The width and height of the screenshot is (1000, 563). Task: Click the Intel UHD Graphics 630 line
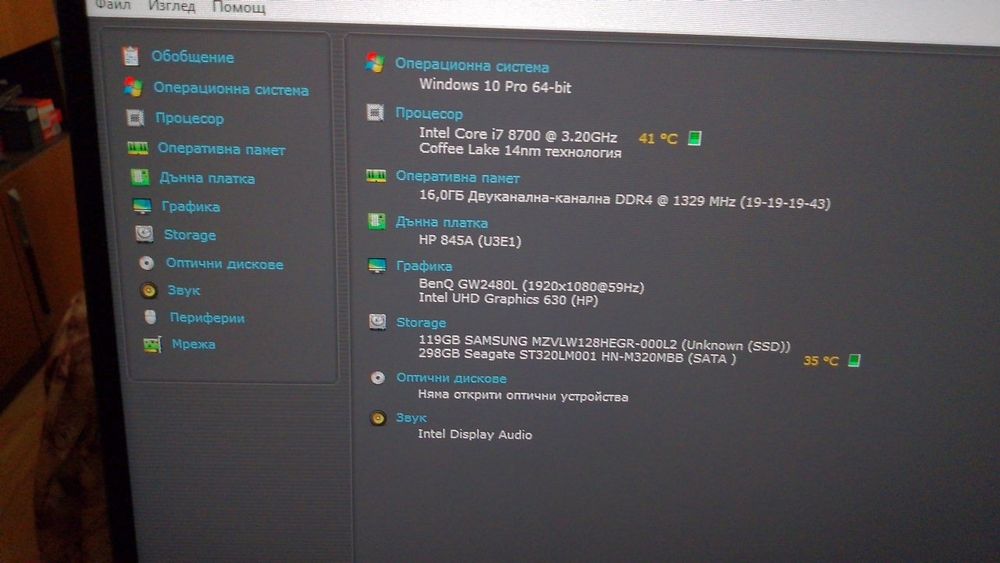[508, 299]
